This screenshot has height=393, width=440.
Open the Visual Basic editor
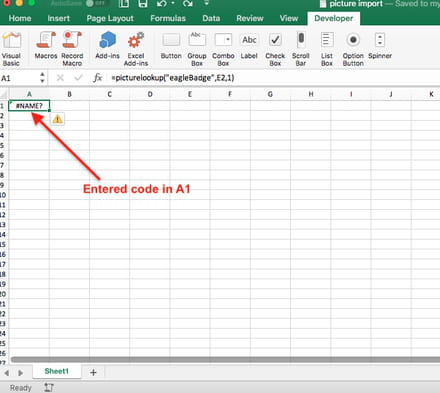pyautogui.click(x=11, y=49)
